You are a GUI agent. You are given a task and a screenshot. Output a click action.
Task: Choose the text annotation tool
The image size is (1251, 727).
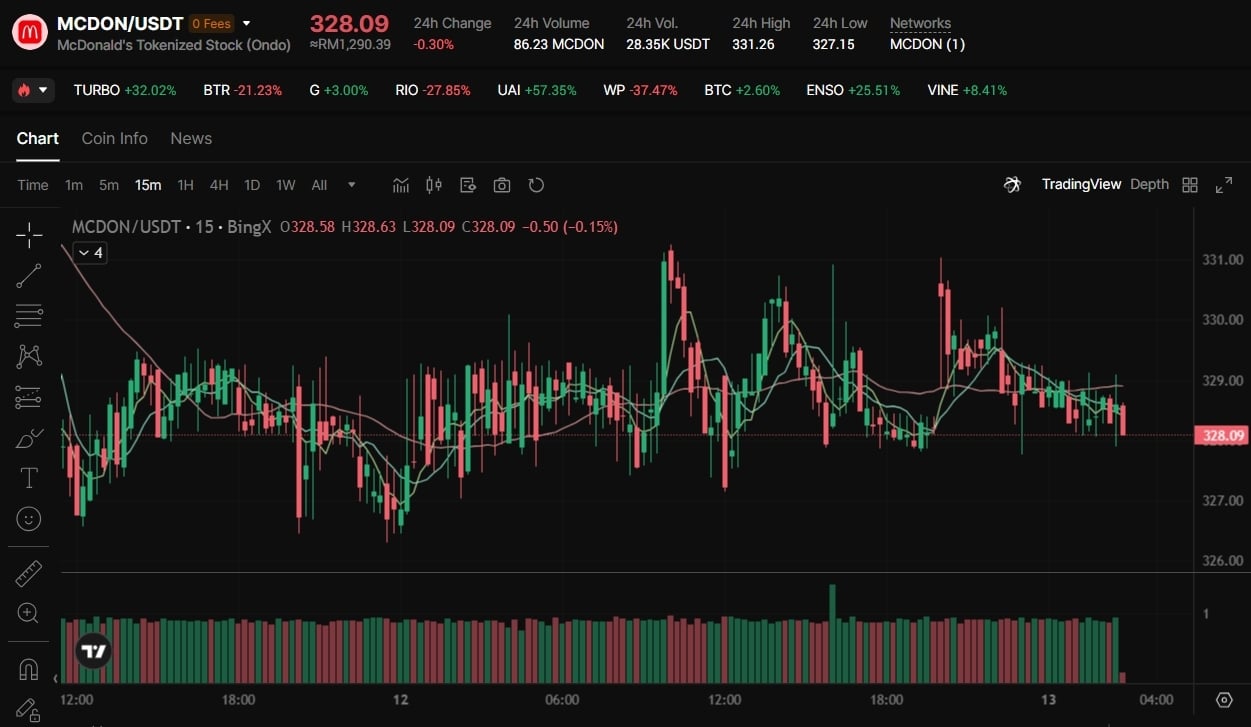pos(29,478)
